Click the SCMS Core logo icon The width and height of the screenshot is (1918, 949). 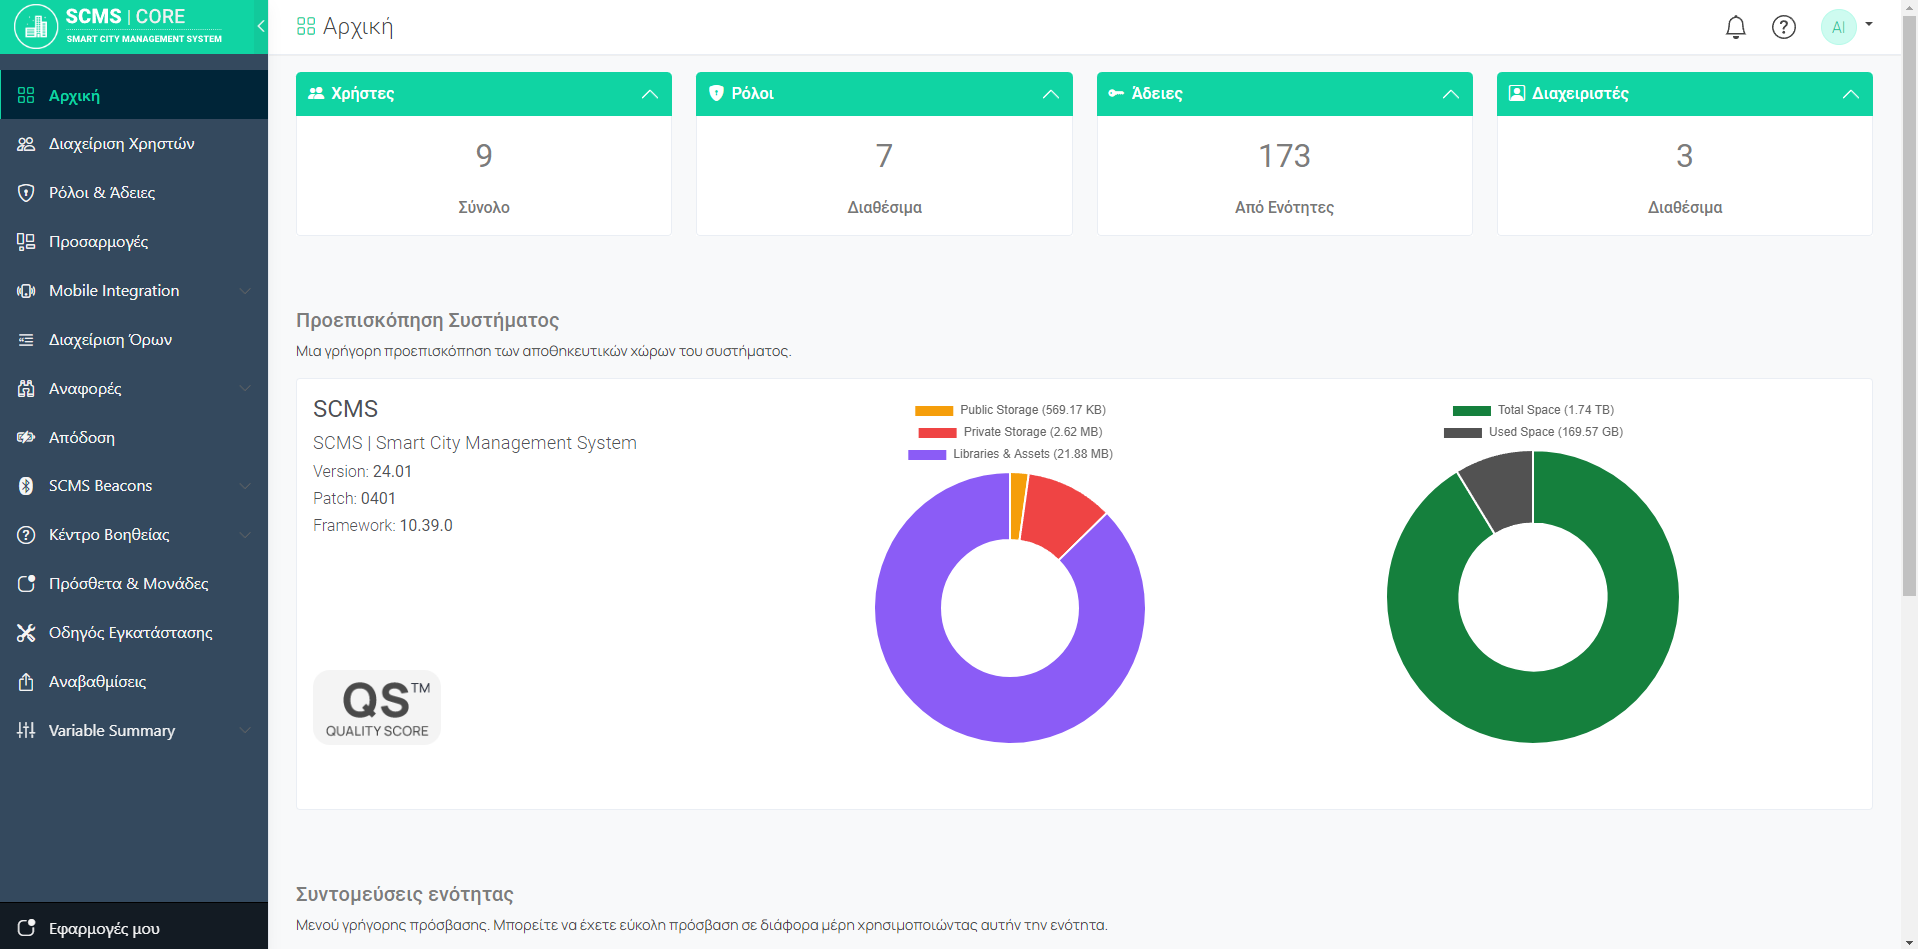coord(36,27)
